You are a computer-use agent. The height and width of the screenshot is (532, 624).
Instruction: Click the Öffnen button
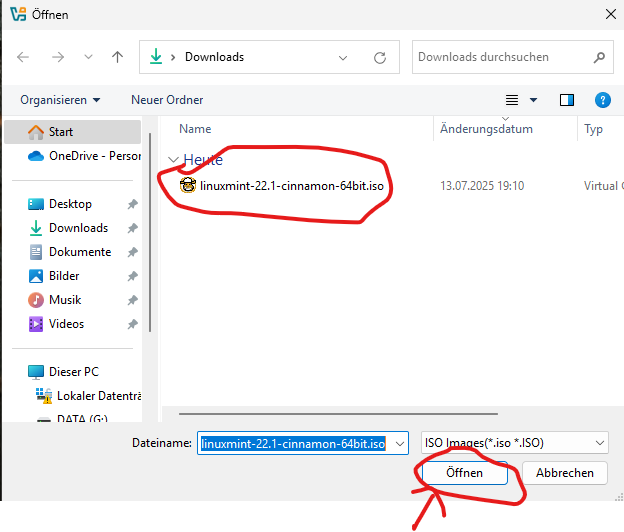(x=464, y=473)
